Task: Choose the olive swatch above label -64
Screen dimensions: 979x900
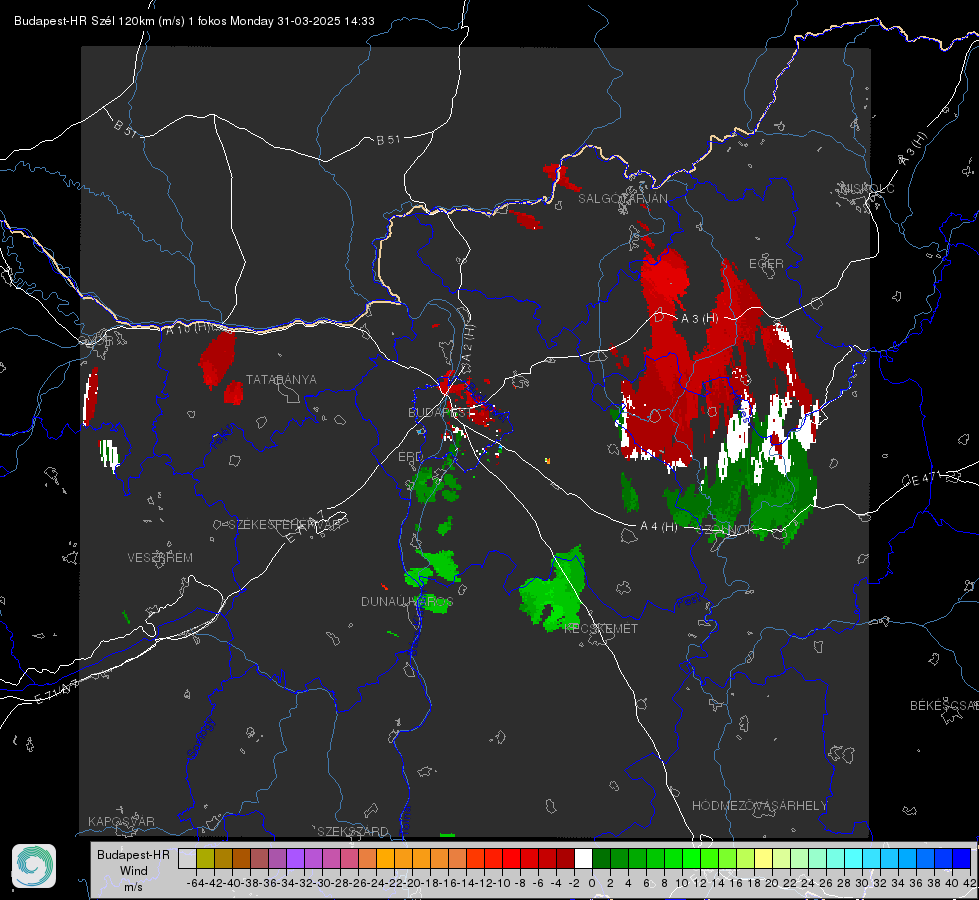Action: (x=205, y=858)
